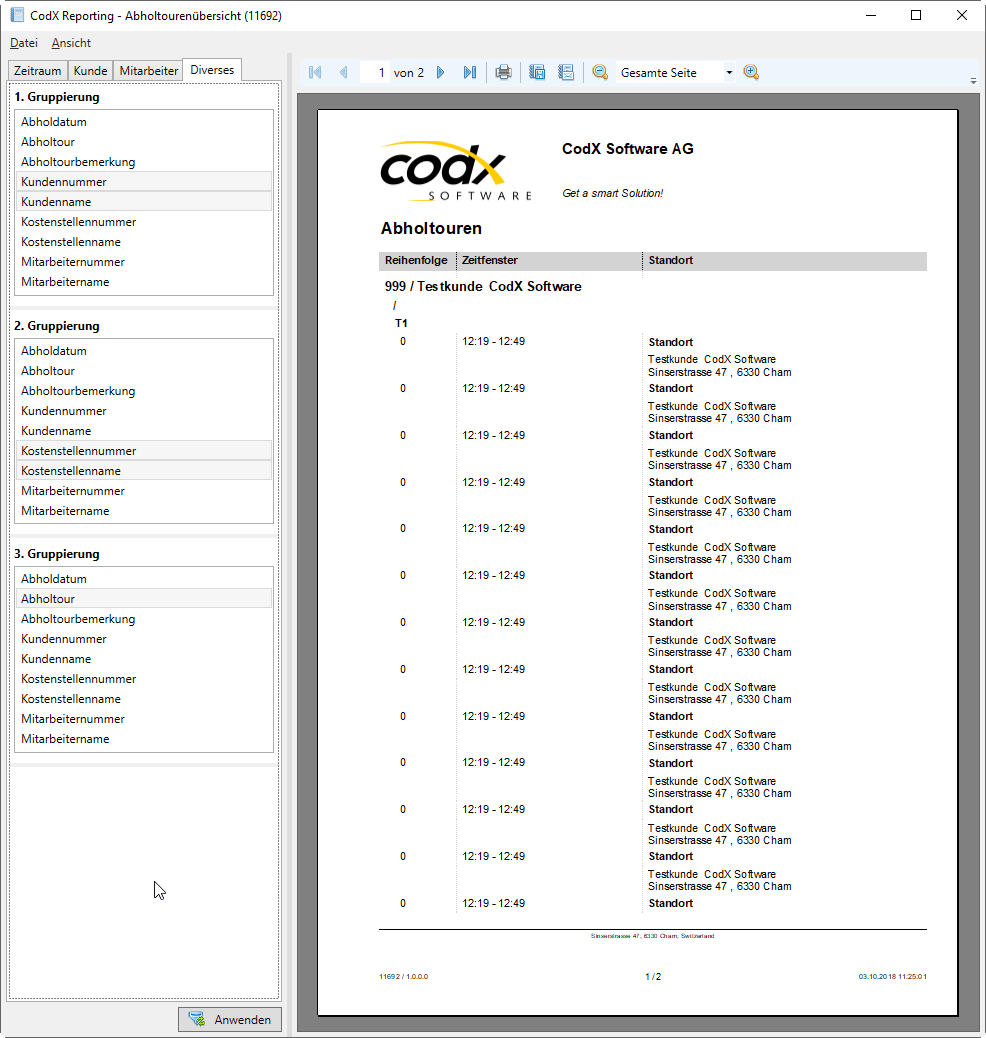Open the Ansicht menu
The height and width of the screenshot is (1038, 986).
(x=71, y=43)
